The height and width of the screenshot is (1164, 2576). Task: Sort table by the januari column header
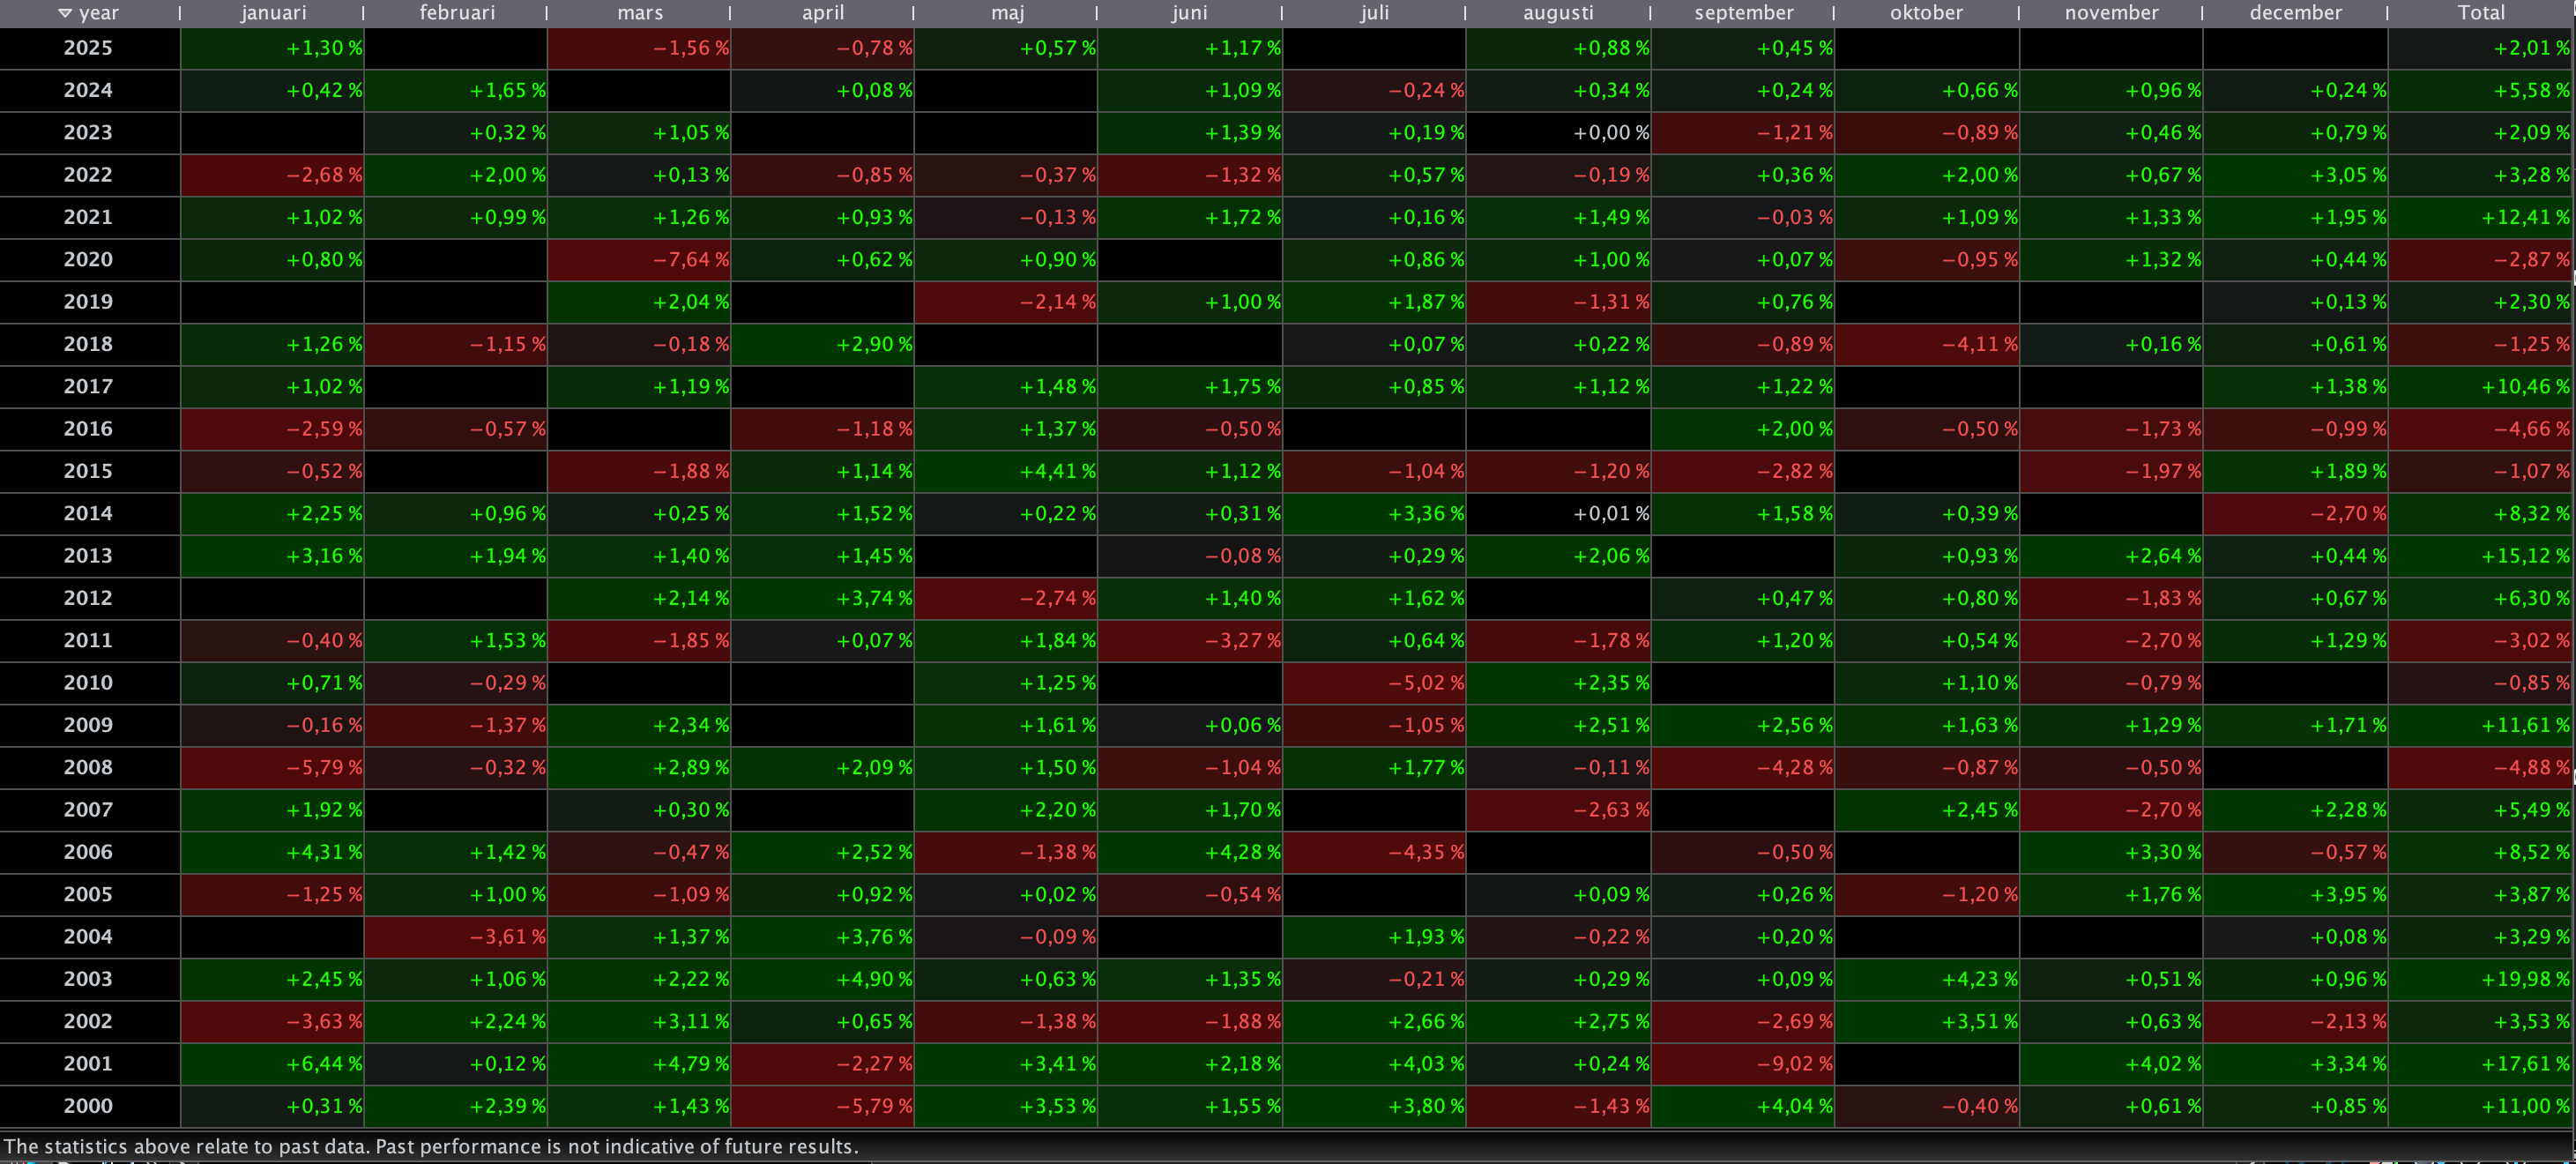click(x=273, y=13)
